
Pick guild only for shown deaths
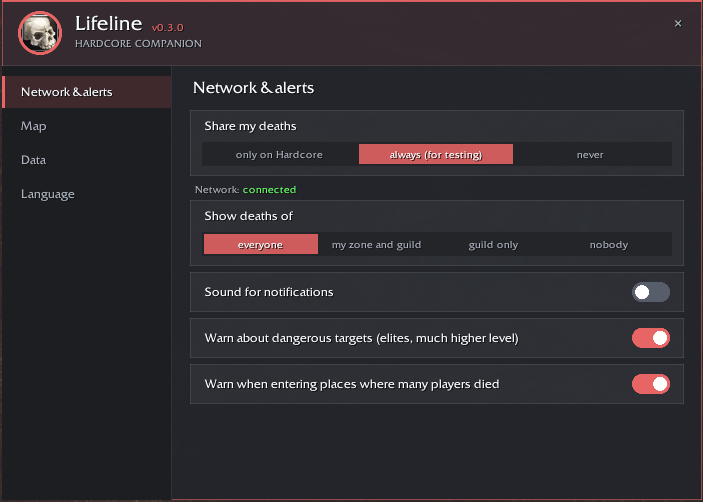point(493,244)
